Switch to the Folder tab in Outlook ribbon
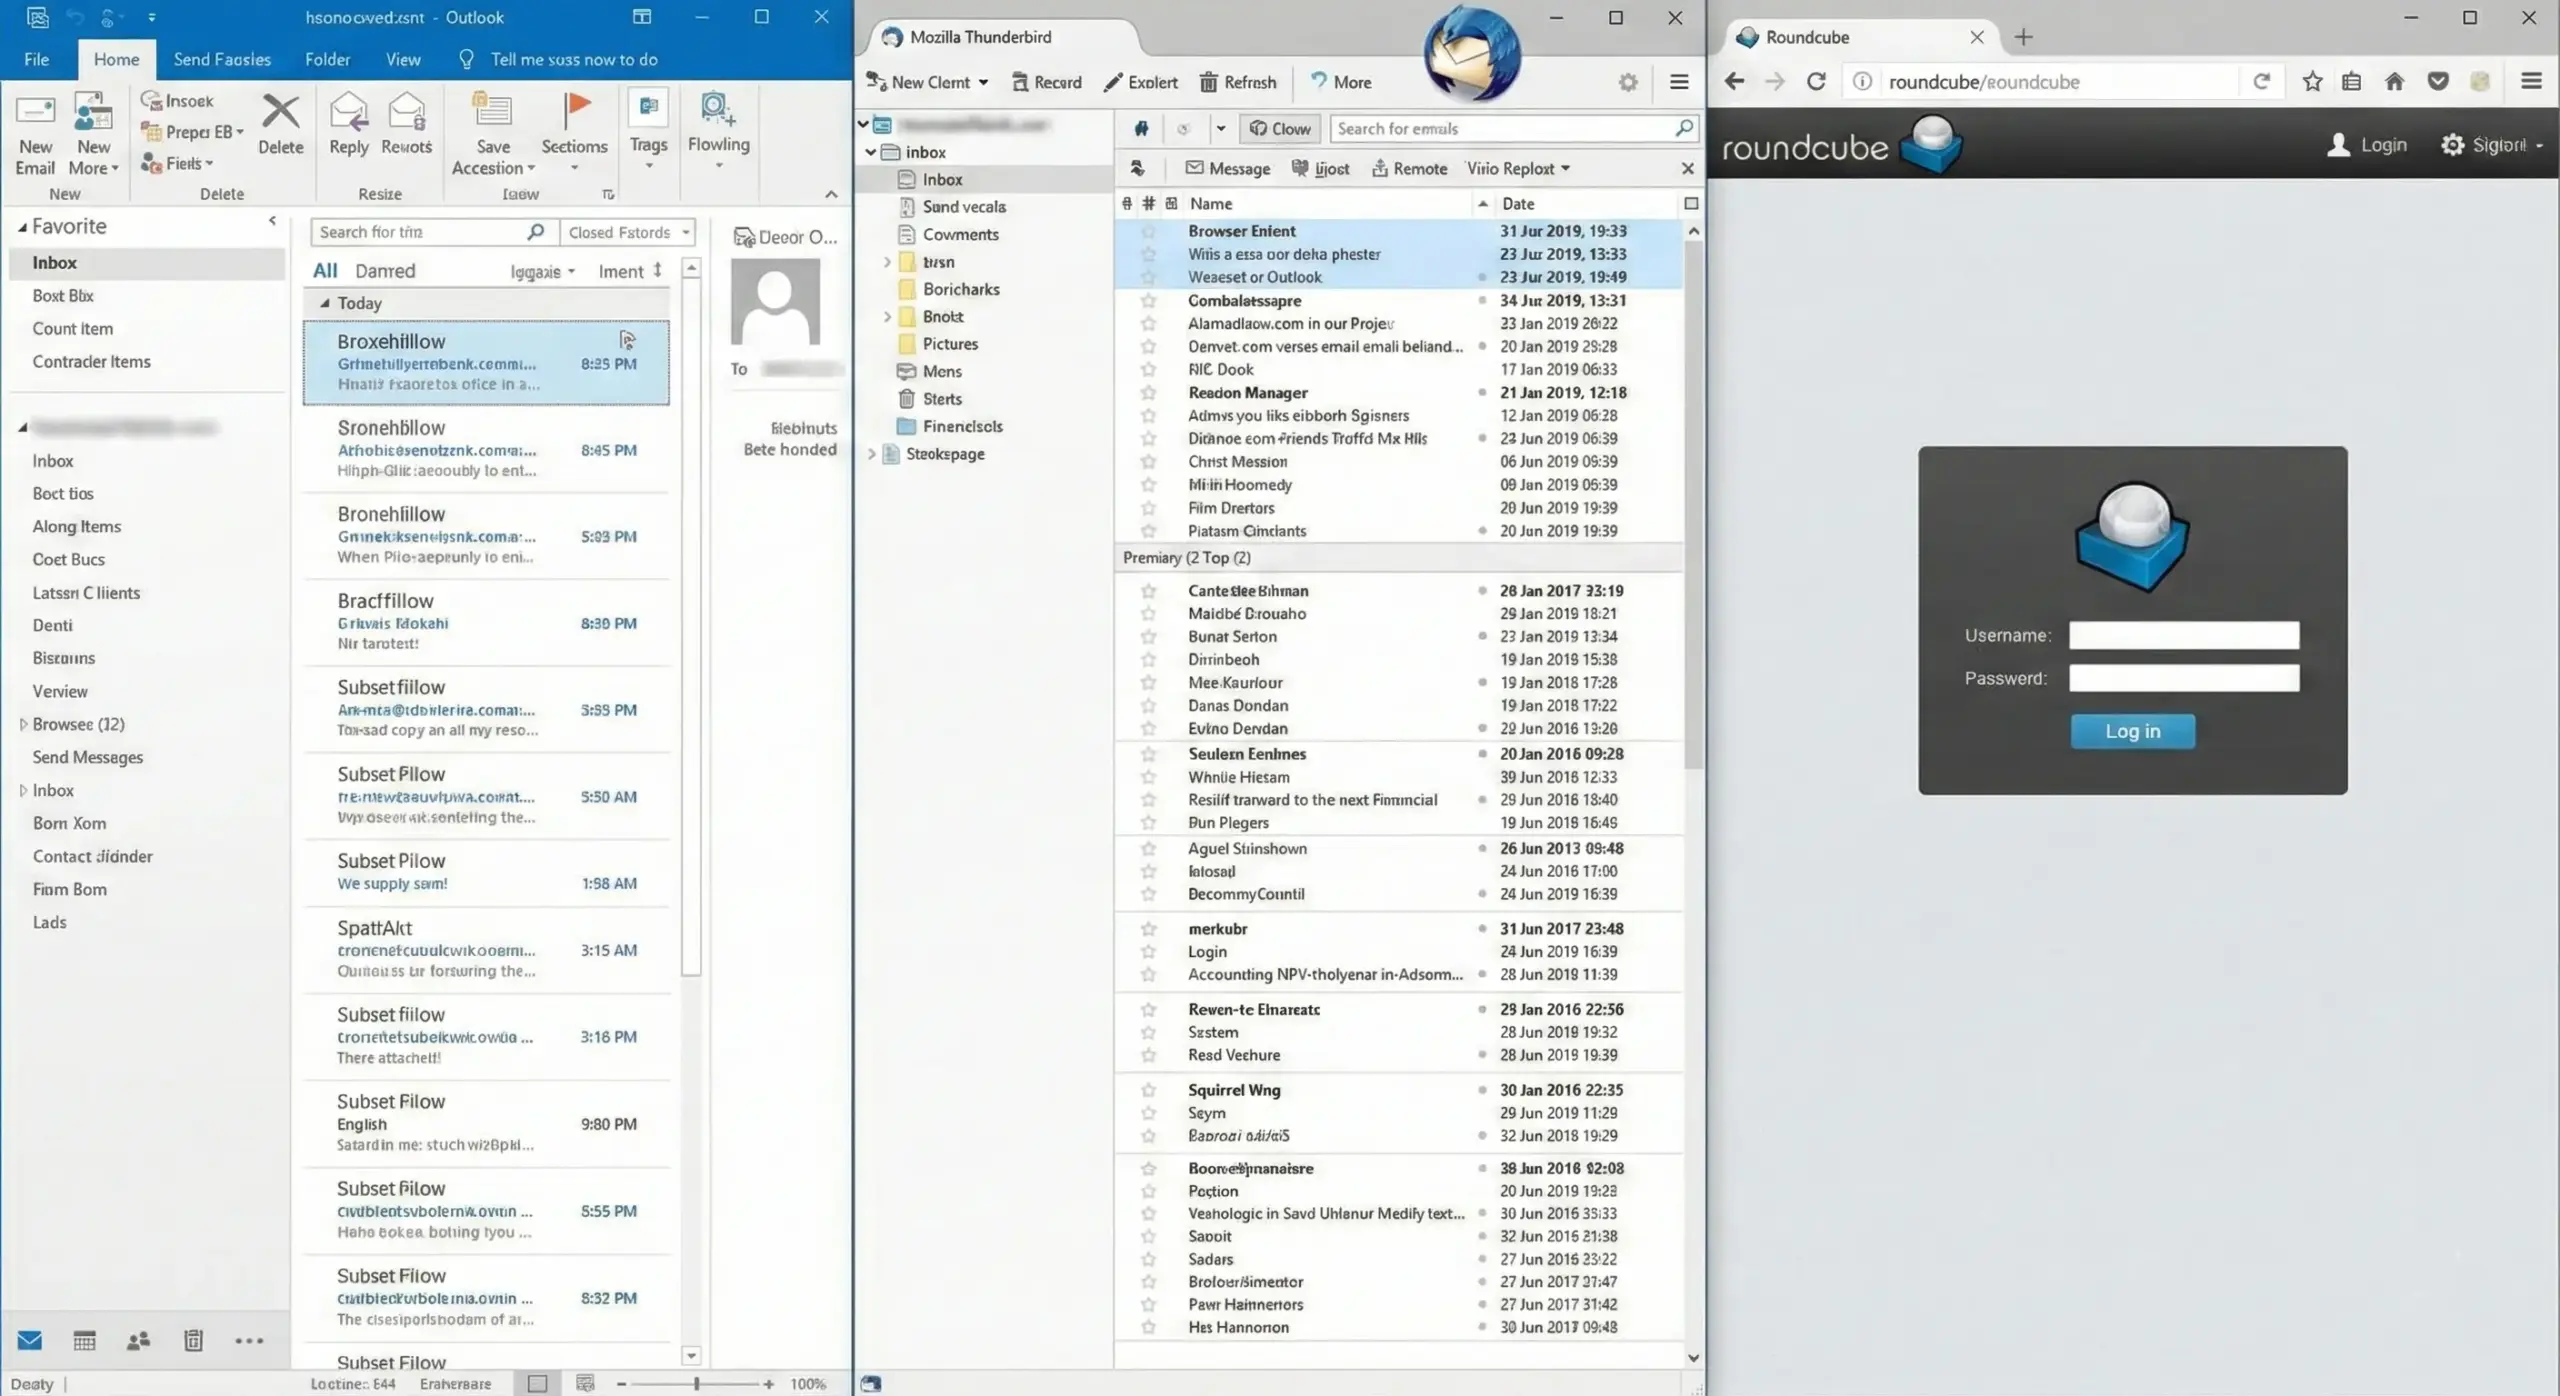Viewport: 2560px width, 1396px height. (328, 59)
